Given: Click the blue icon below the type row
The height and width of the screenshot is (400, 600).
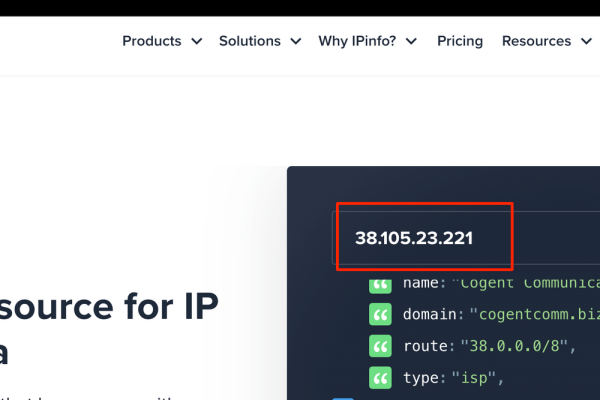Looking at the screenshot, I should 343,398.
